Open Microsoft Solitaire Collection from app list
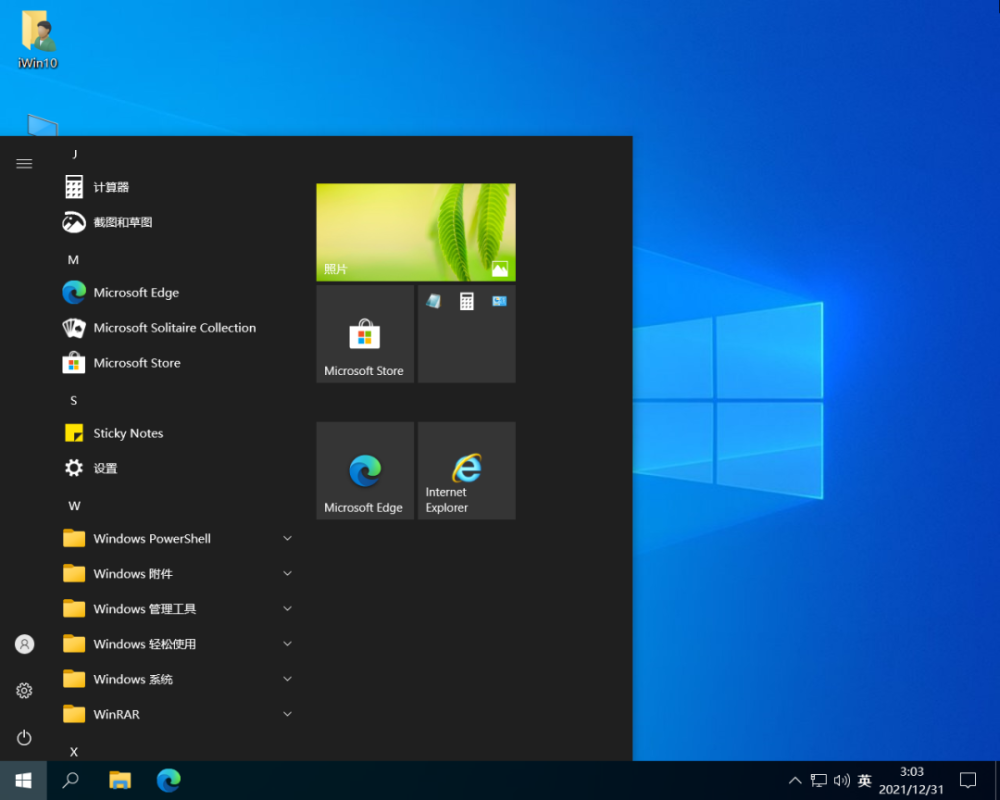The width and height of the screenshot is (1000, 800). pos(174,328)
